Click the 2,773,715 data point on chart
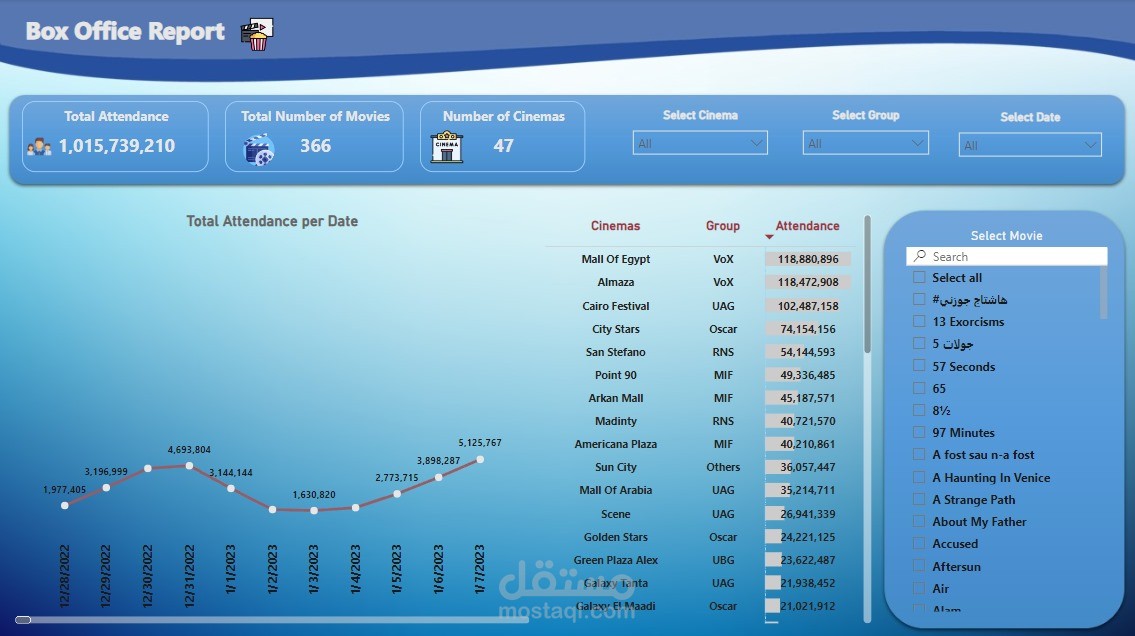Screen dimensions: 1135x636 [397, 494]
